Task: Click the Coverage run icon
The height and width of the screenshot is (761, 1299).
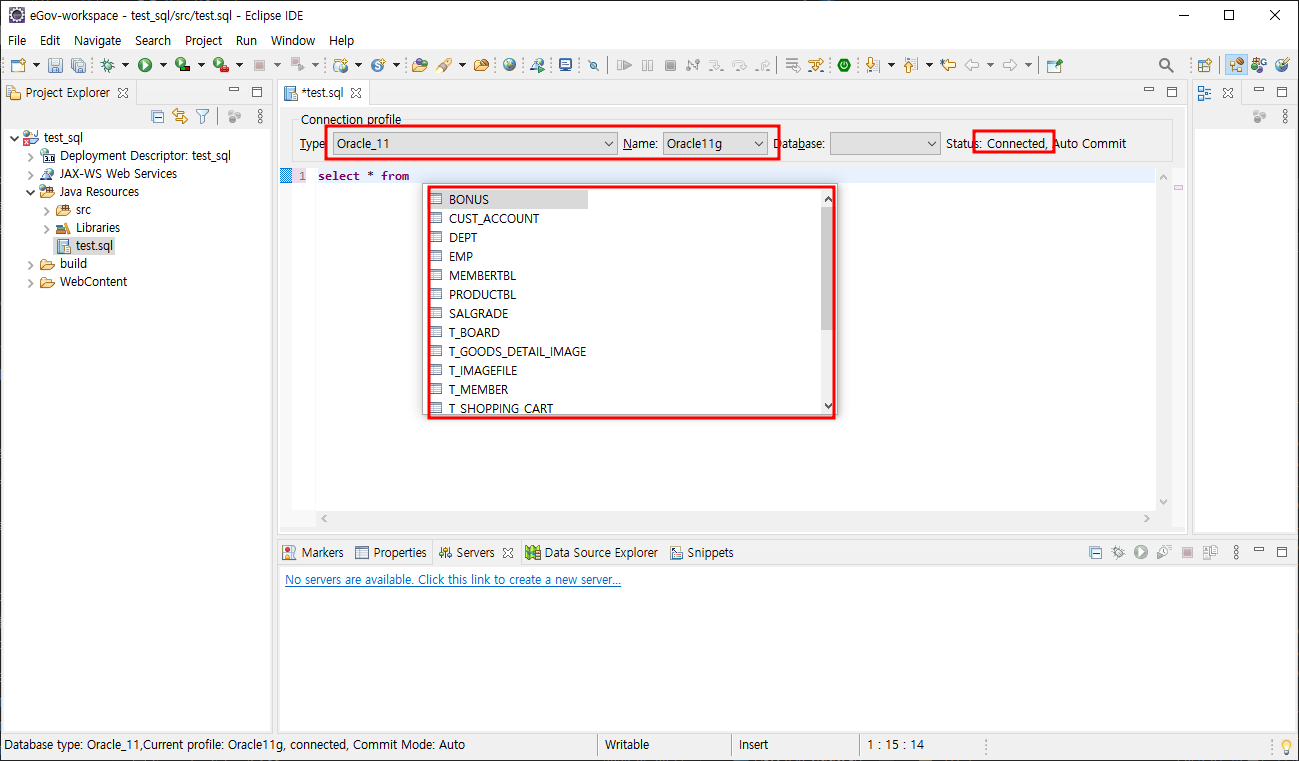Action: (x=182, y=65)
